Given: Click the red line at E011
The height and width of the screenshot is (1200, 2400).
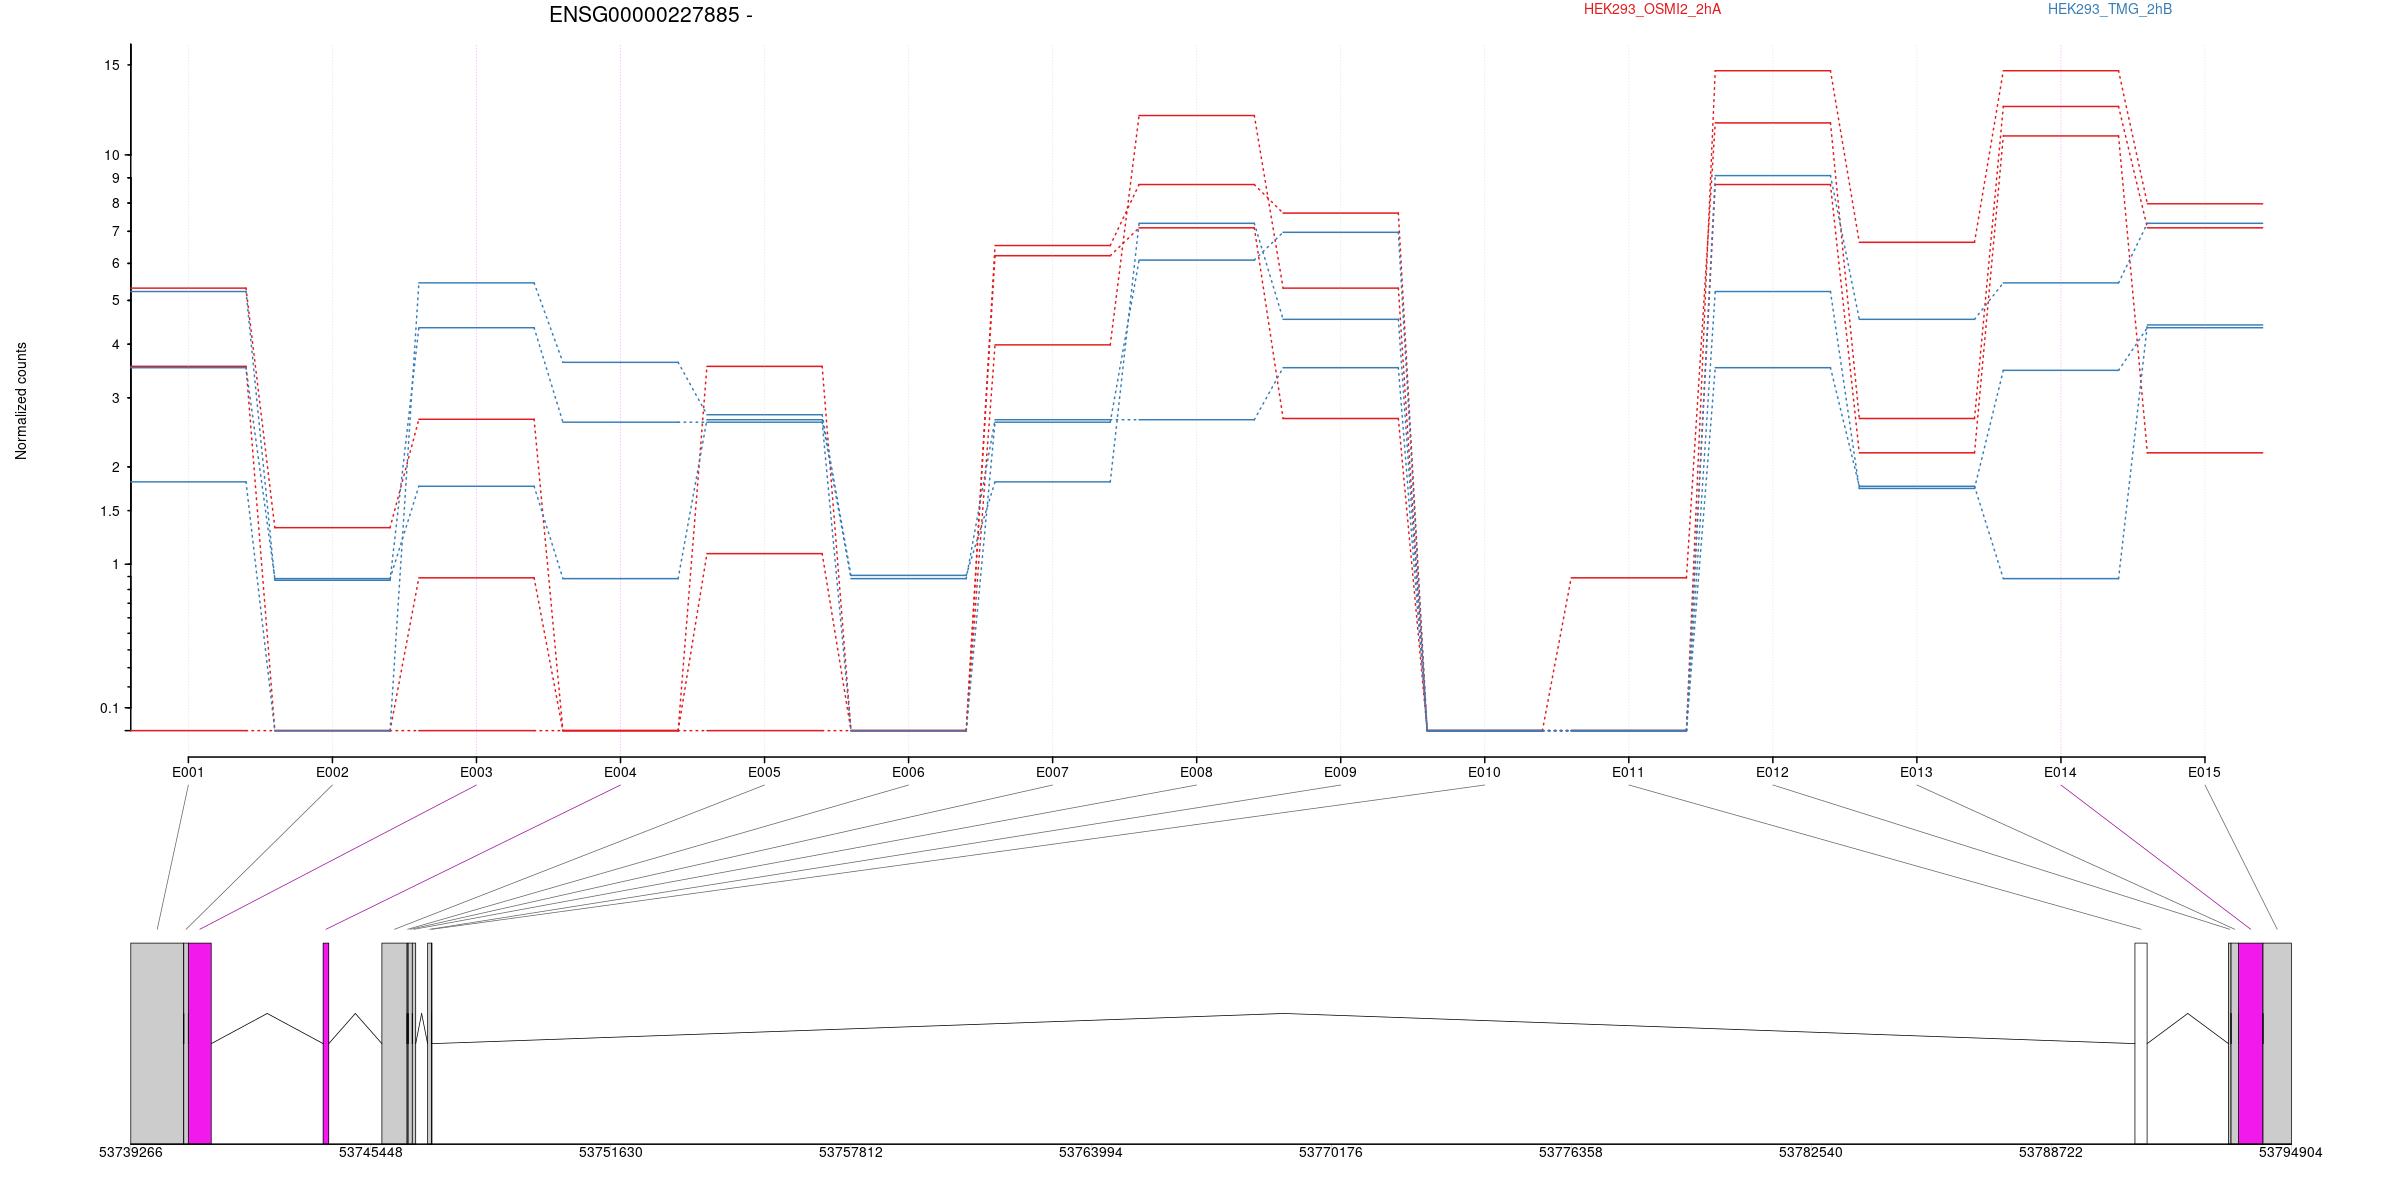Looking at the screenshot, I should (x=1628, y=578).
